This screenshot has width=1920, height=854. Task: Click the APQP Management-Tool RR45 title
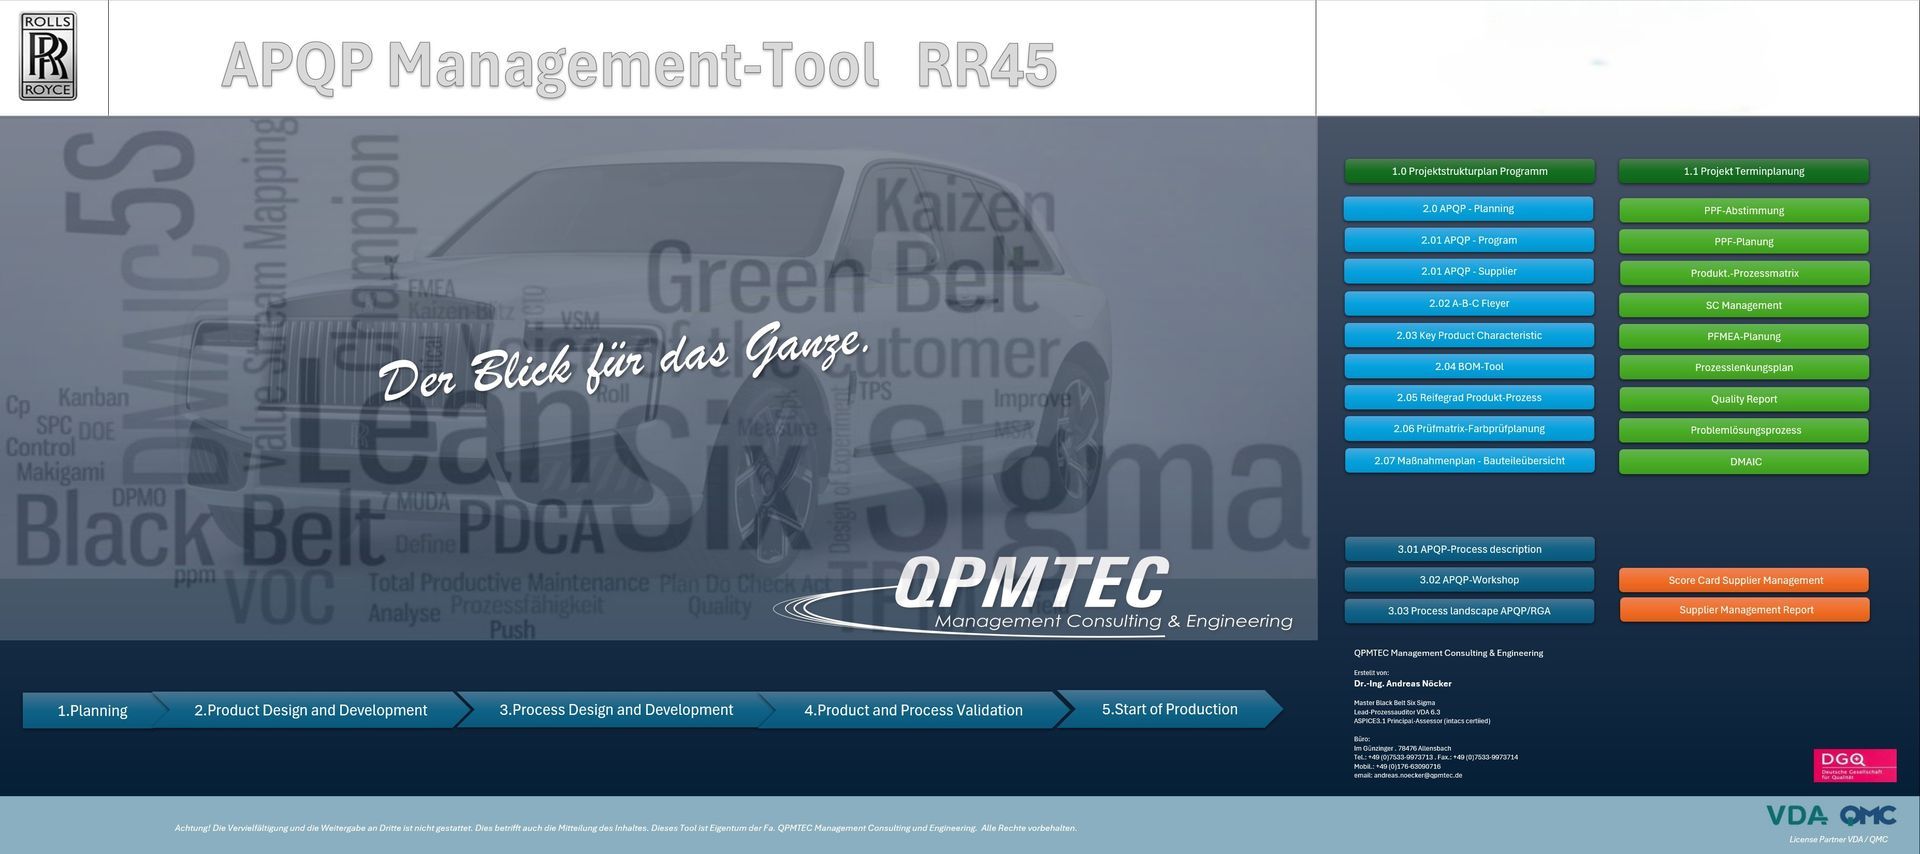tap(639, 65)
